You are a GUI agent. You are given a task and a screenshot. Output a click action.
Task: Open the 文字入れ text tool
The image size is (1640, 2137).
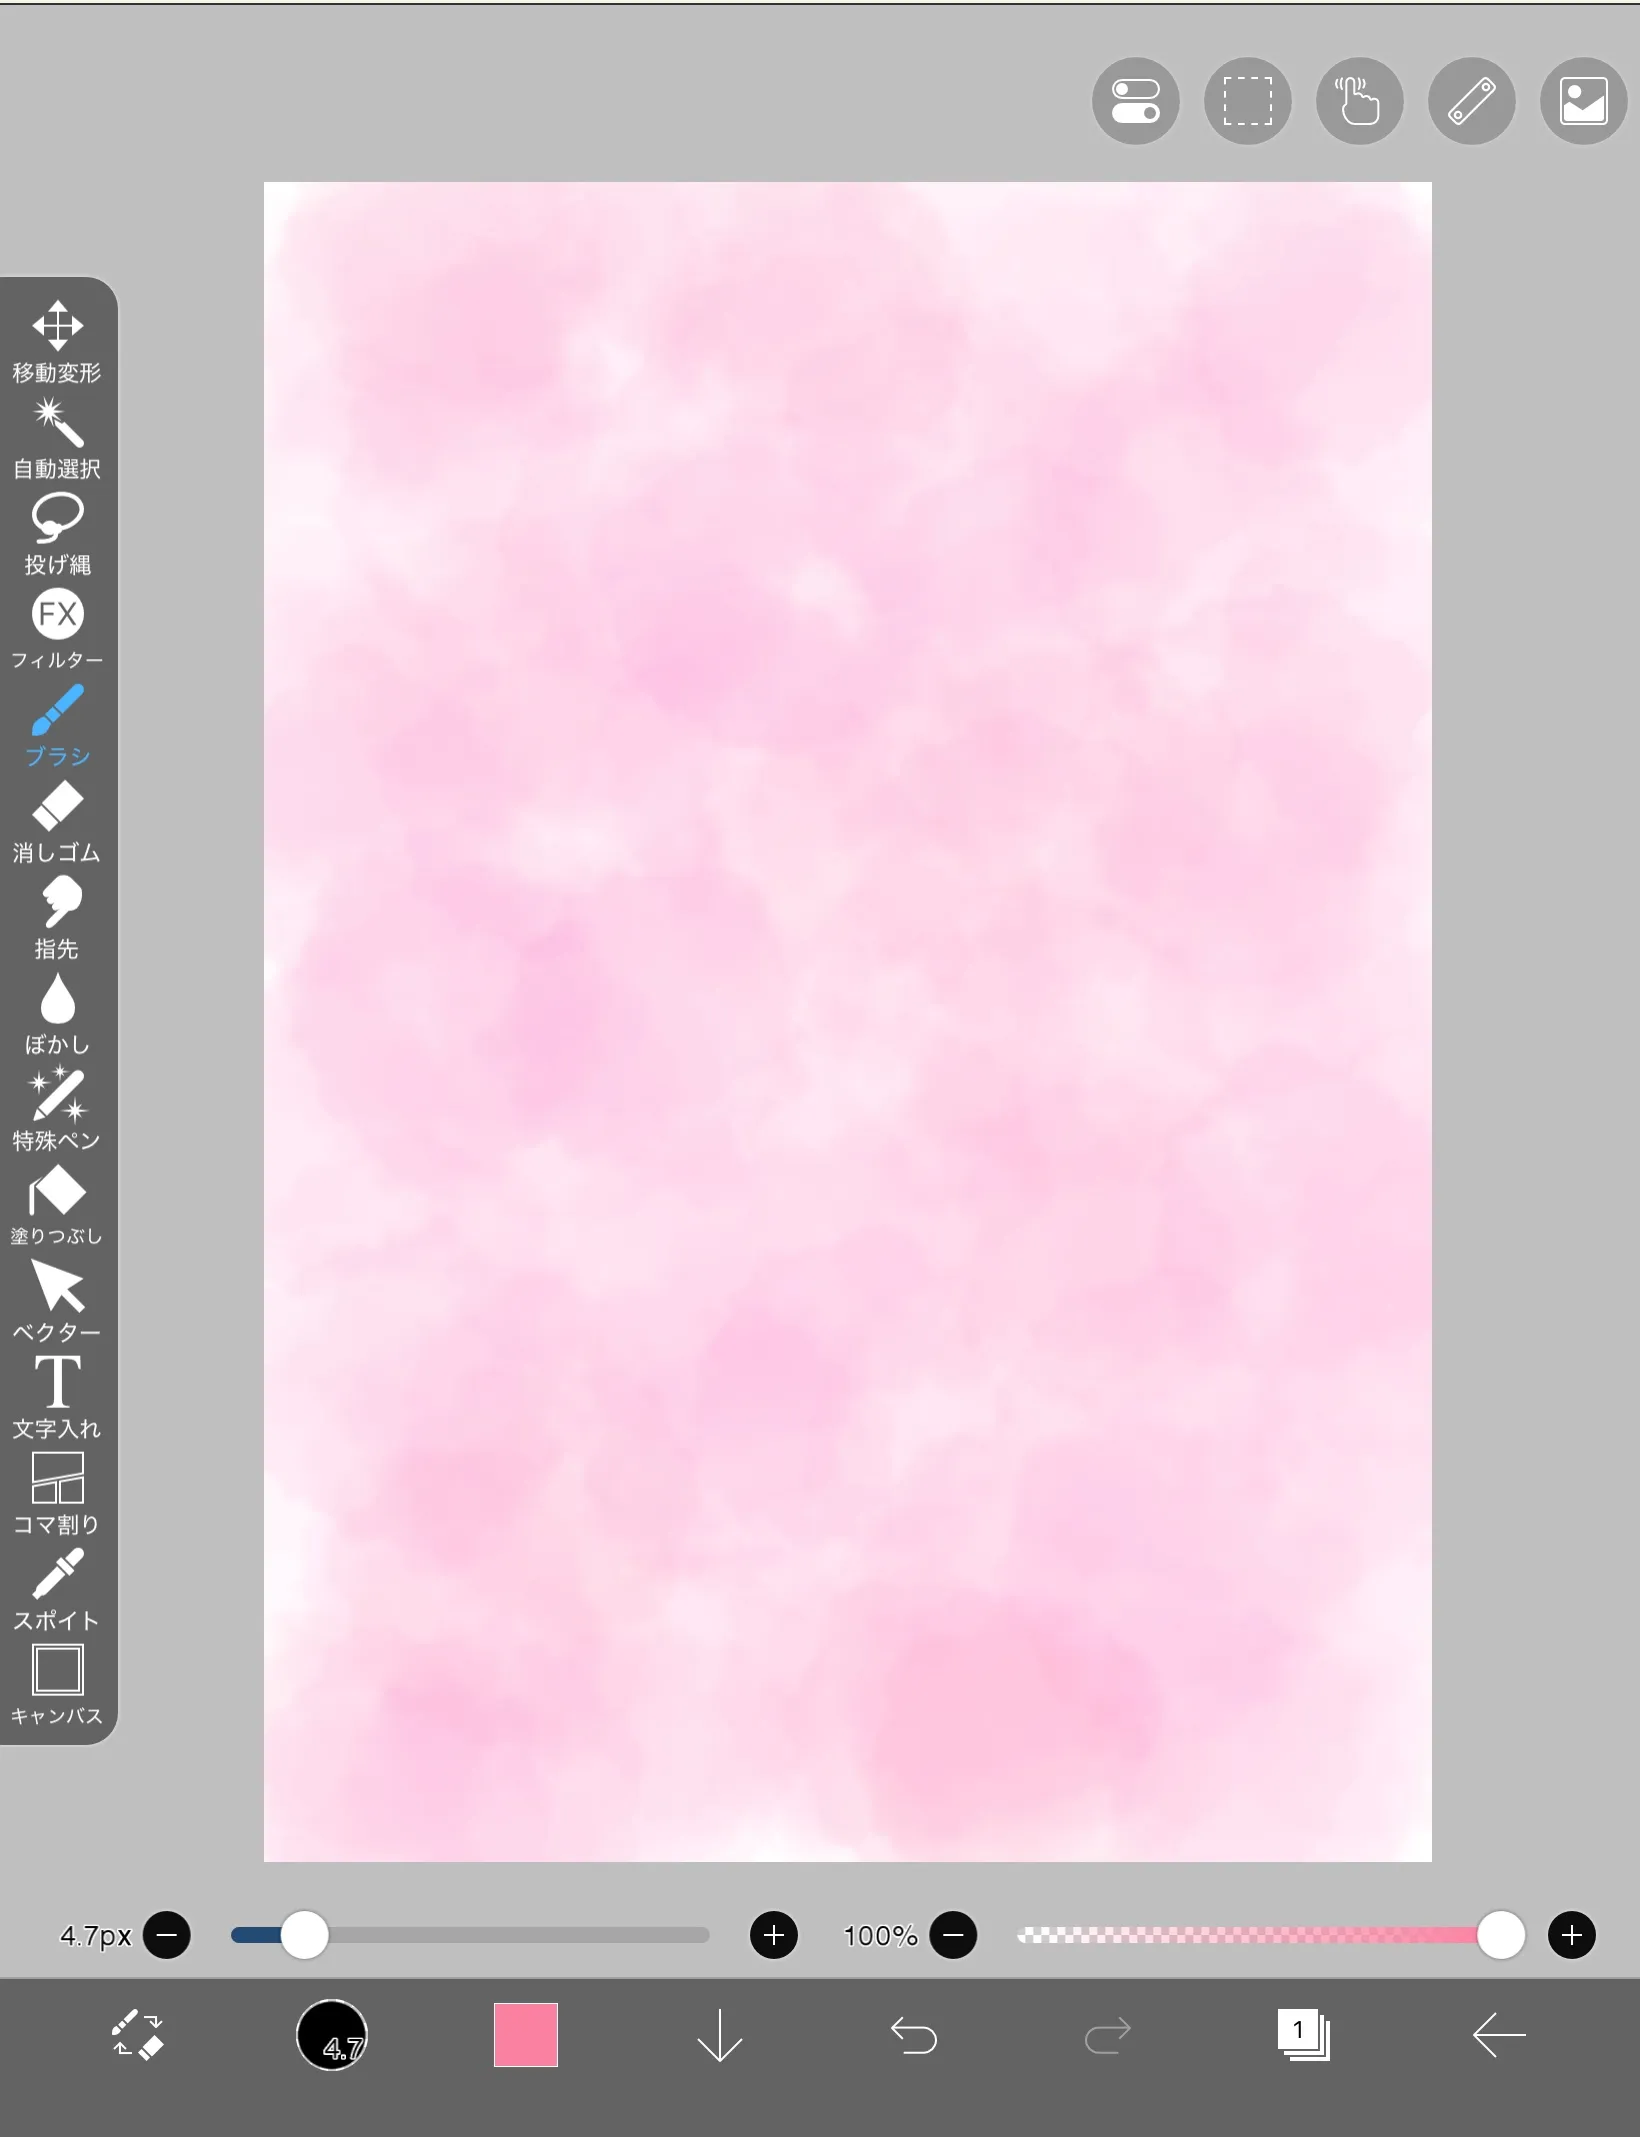click(x=57, y=1396)
